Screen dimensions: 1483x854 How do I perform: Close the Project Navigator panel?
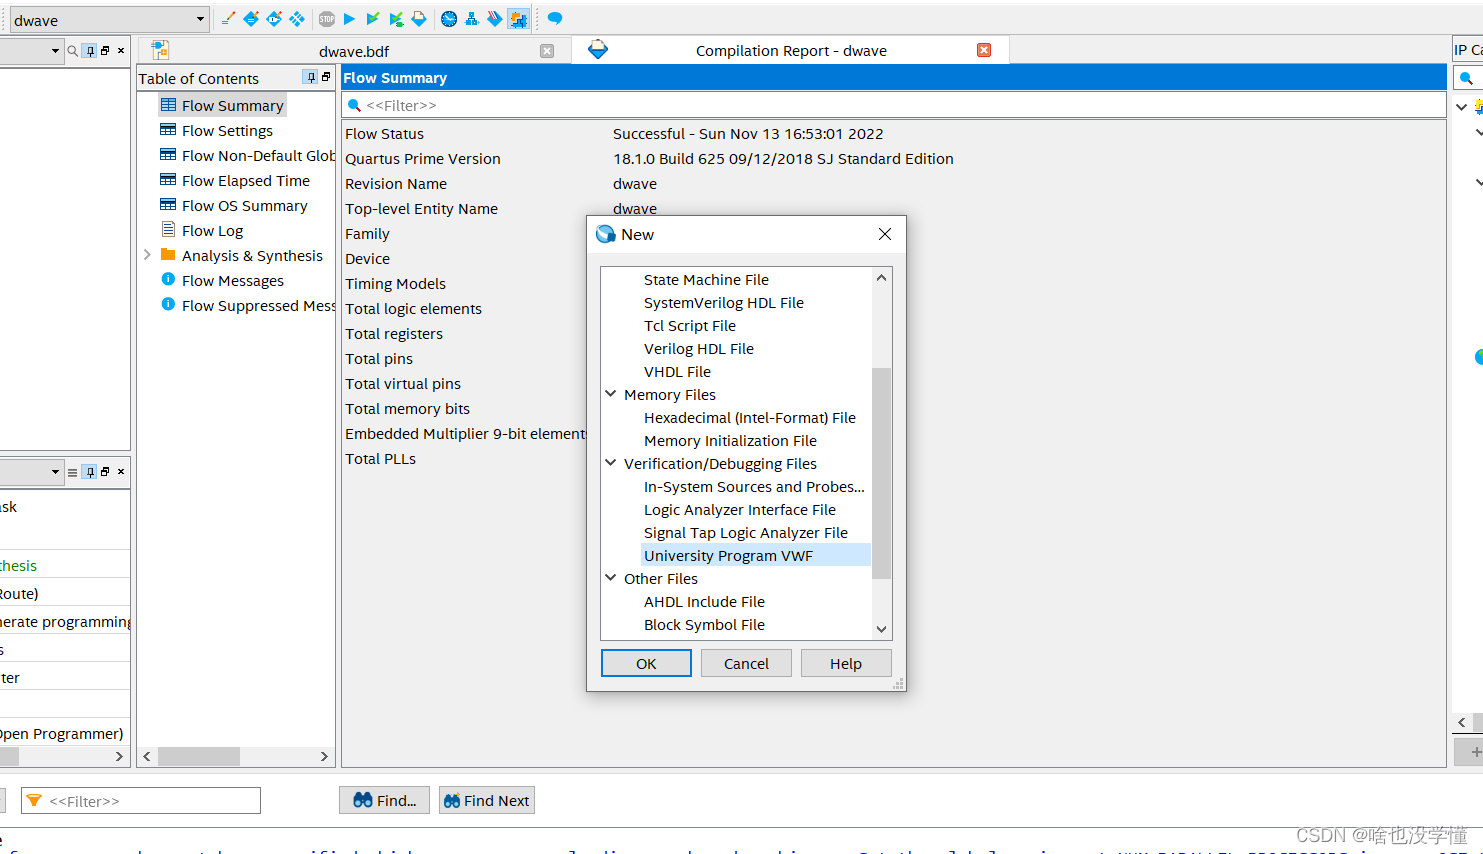coord(121,51)
